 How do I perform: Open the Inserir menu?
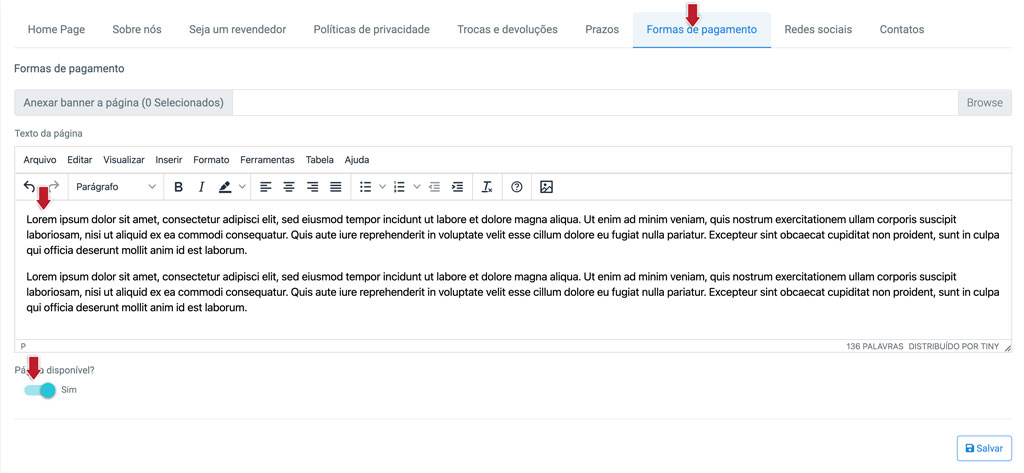tap(168, 159)
